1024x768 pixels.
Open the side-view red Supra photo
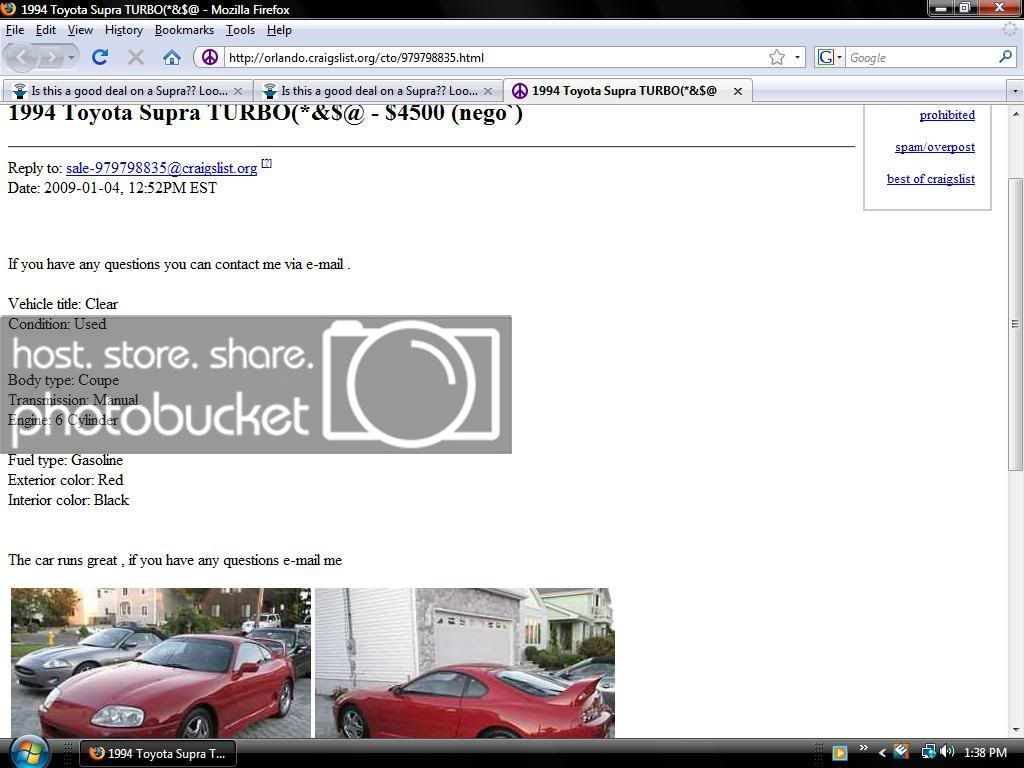click(465, 663)
